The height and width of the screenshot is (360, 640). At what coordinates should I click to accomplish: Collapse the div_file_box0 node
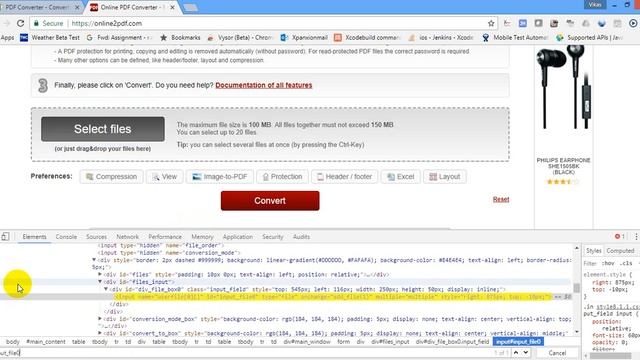click(x=106, y=289)
